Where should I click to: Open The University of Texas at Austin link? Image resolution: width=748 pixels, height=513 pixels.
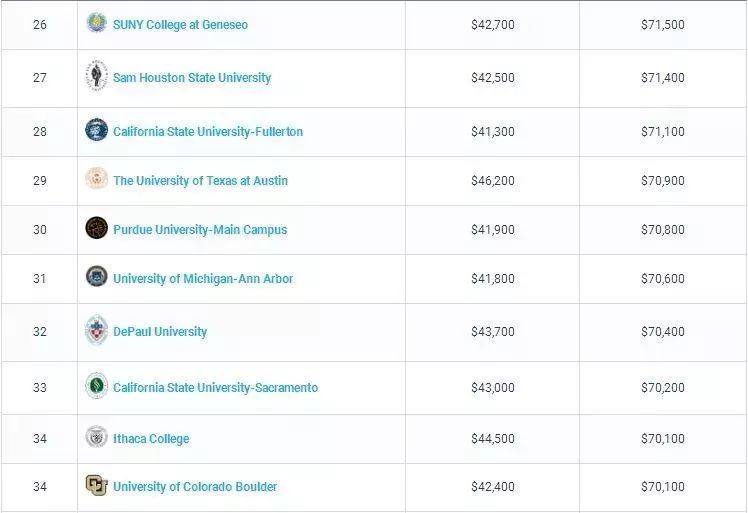pos(200,180)
